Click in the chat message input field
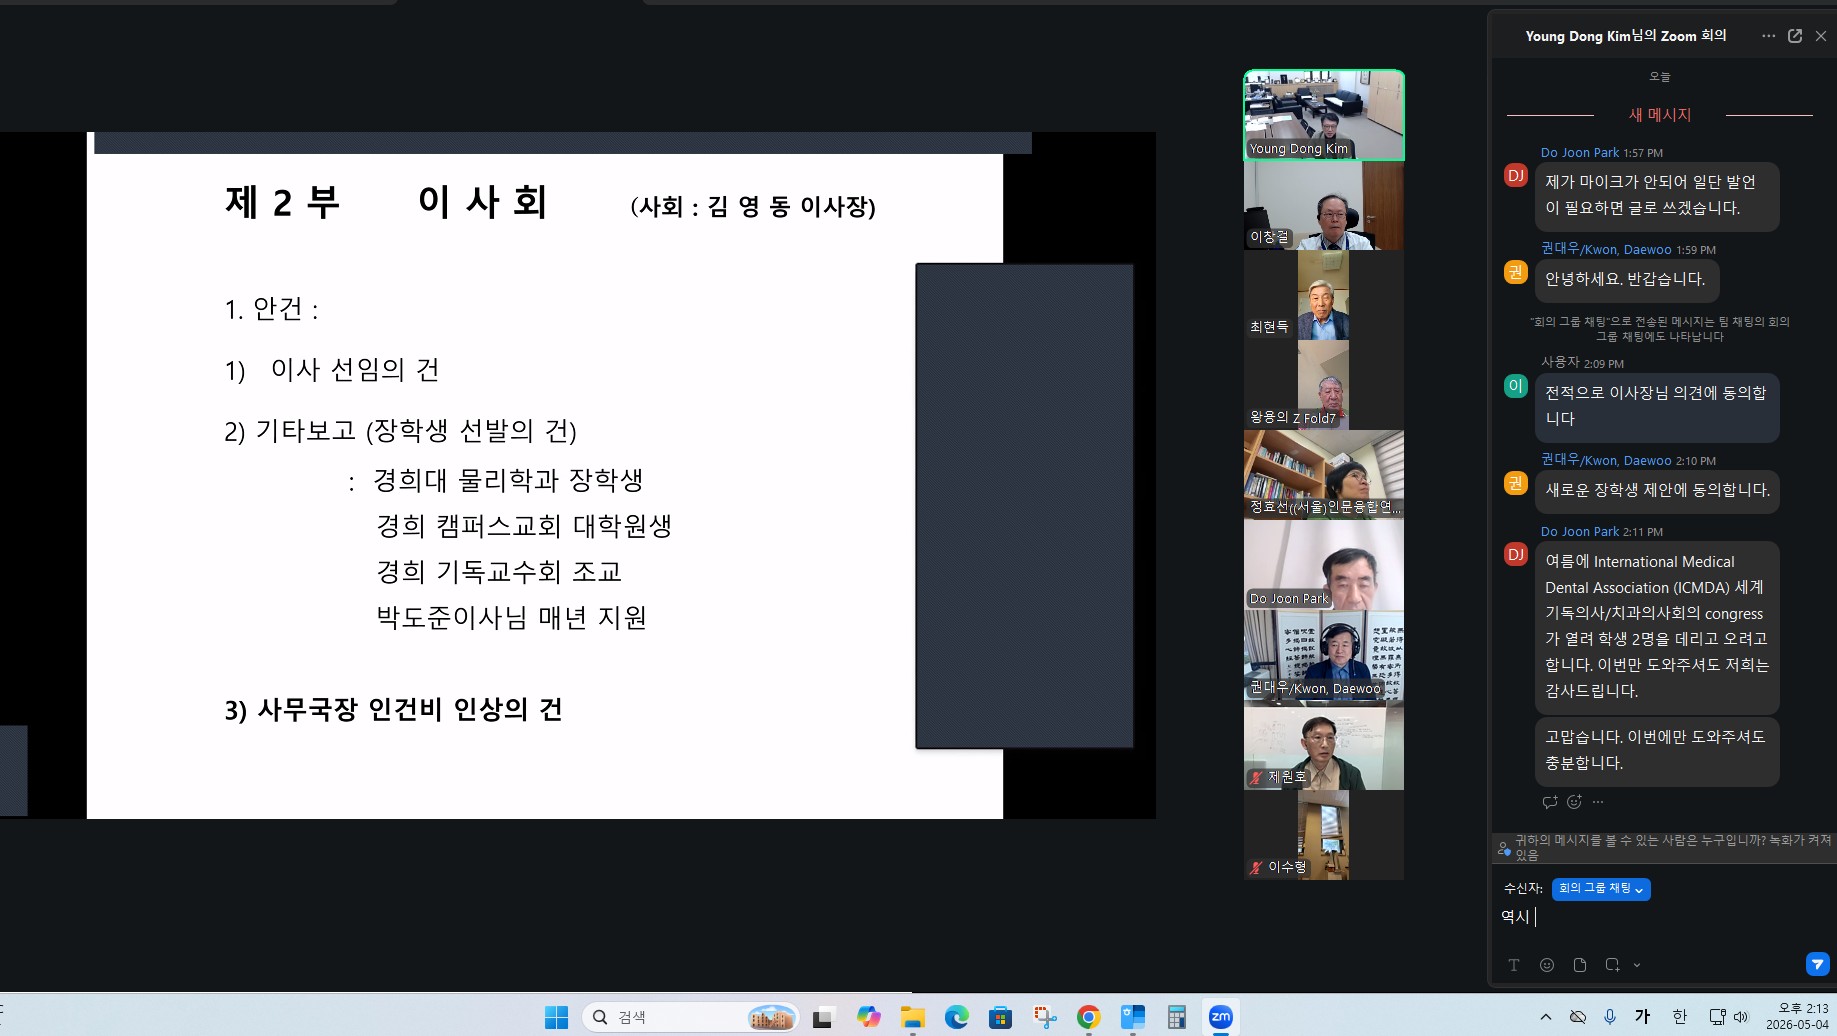 (x=1662, y=916)
